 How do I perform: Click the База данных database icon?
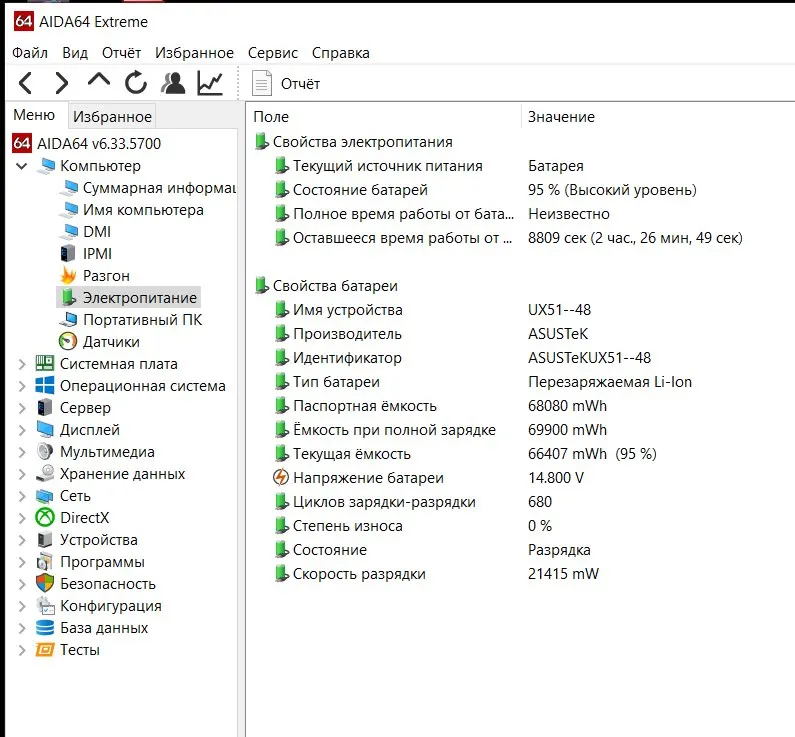pos(45,628)
